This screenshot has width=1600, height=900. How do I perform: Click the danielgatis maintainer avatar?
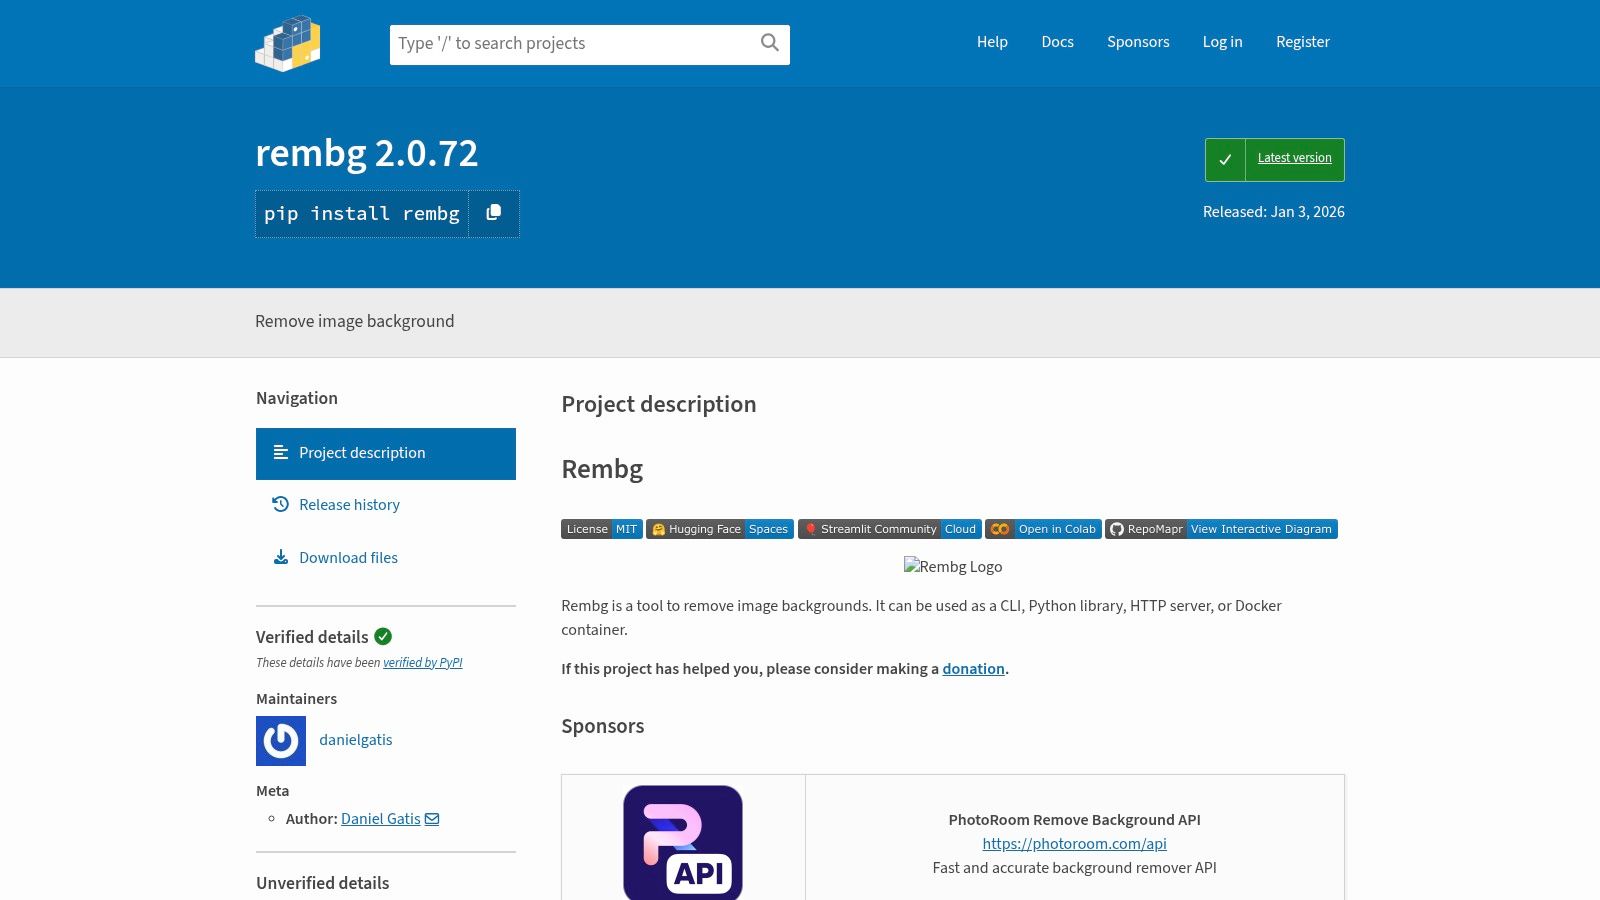click(x=281, y=740)
